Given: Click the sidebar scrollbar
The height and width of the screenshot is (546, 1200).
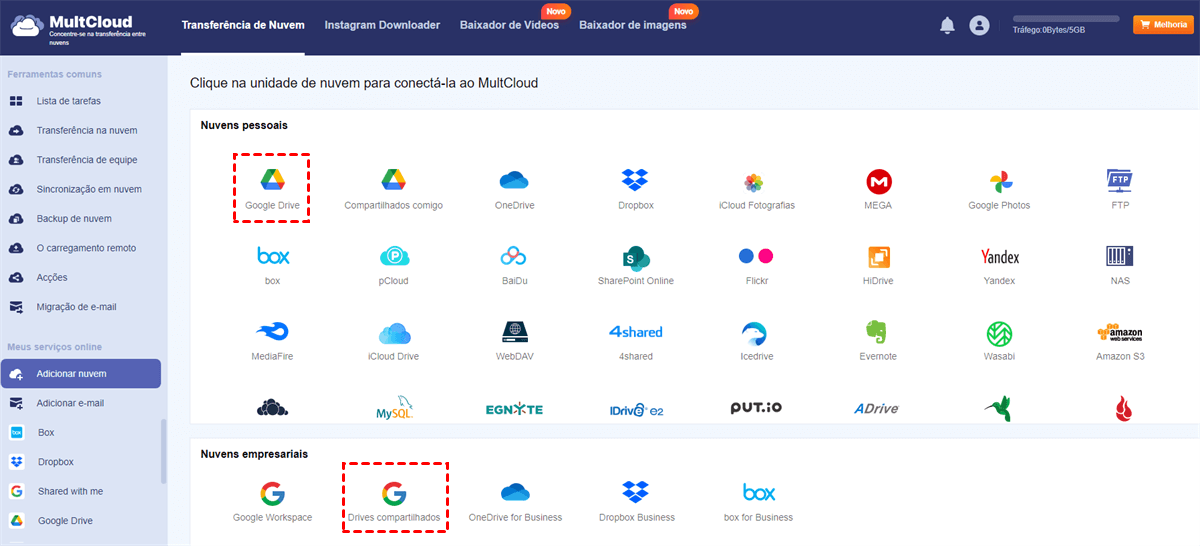Looking at the screenshot, I should [x=164, y=452].
